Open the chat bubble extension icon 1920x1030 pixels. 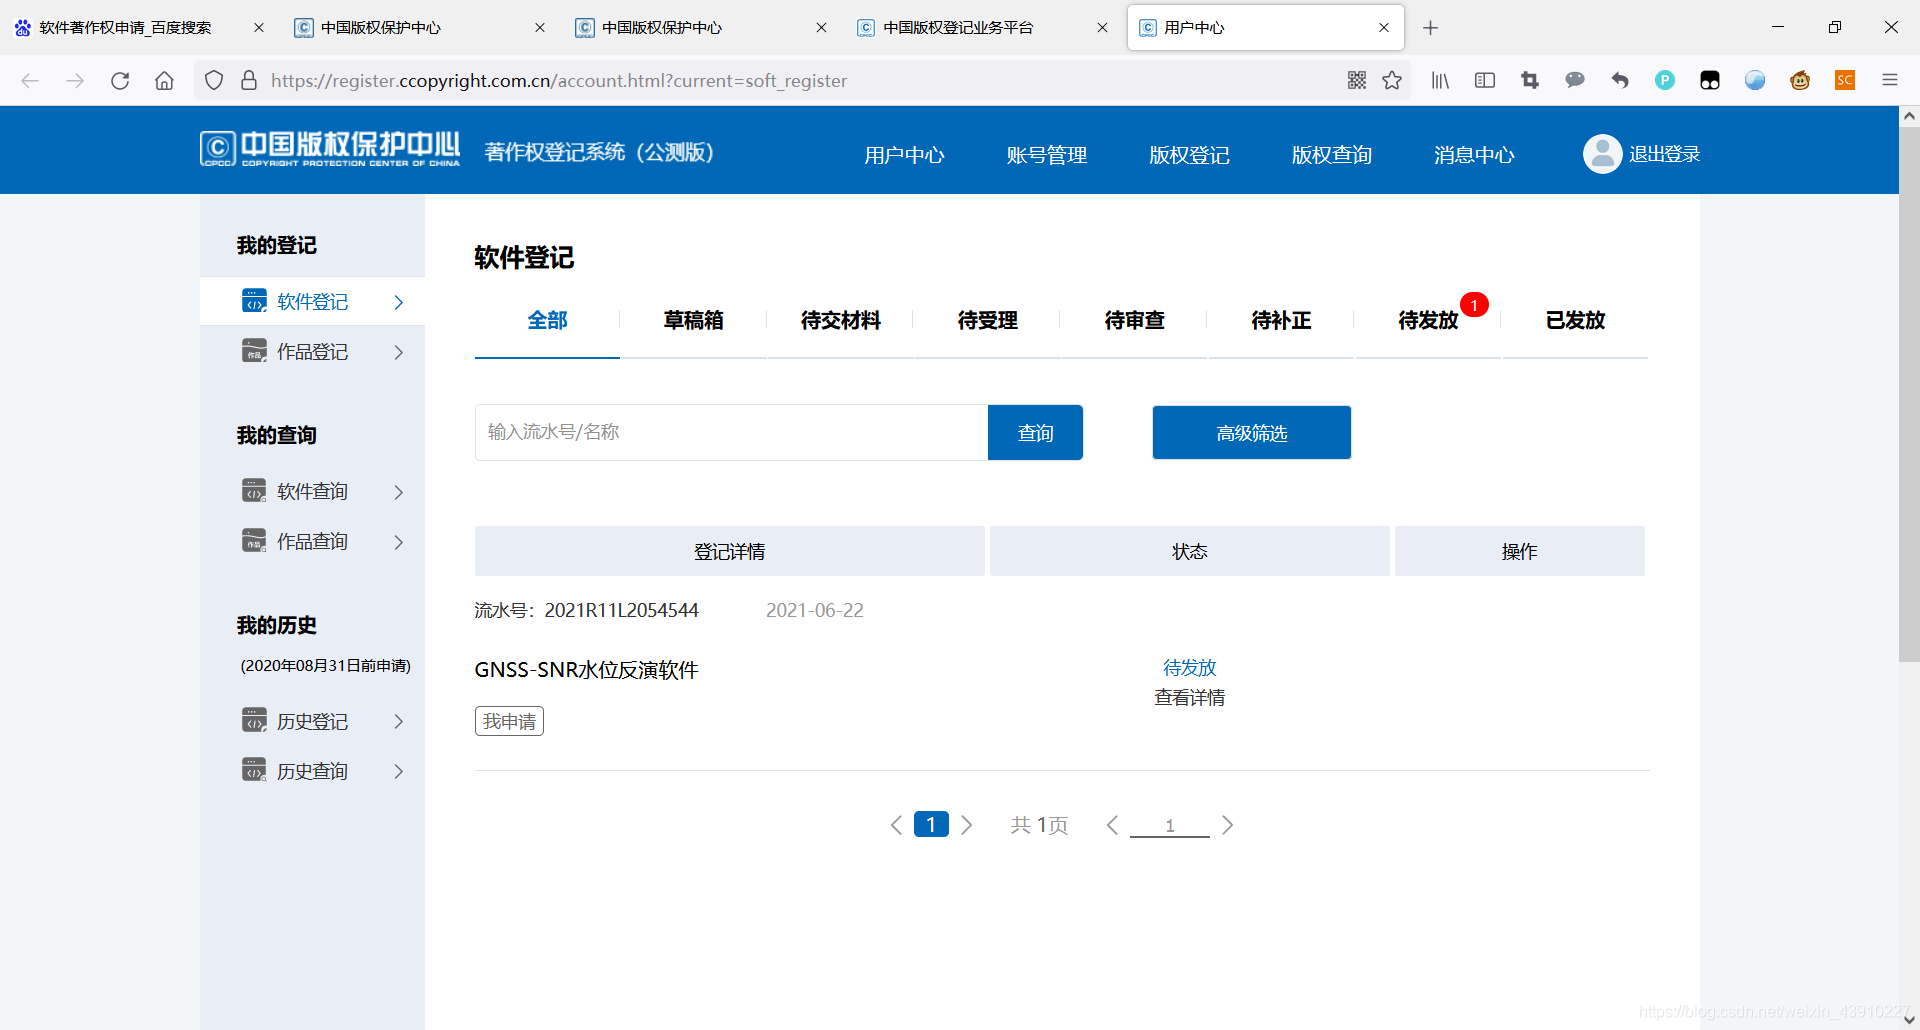tap(1575, 81)
